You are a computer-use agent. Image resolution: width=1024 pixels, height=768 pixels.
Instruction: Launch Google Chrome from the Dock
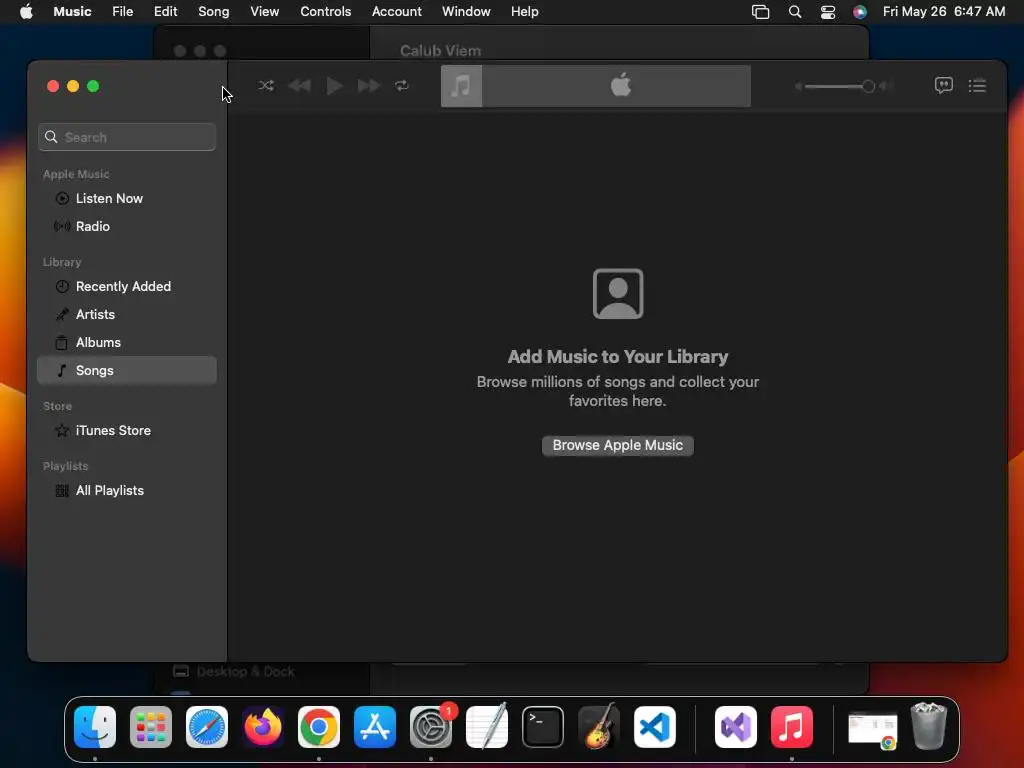319,727
